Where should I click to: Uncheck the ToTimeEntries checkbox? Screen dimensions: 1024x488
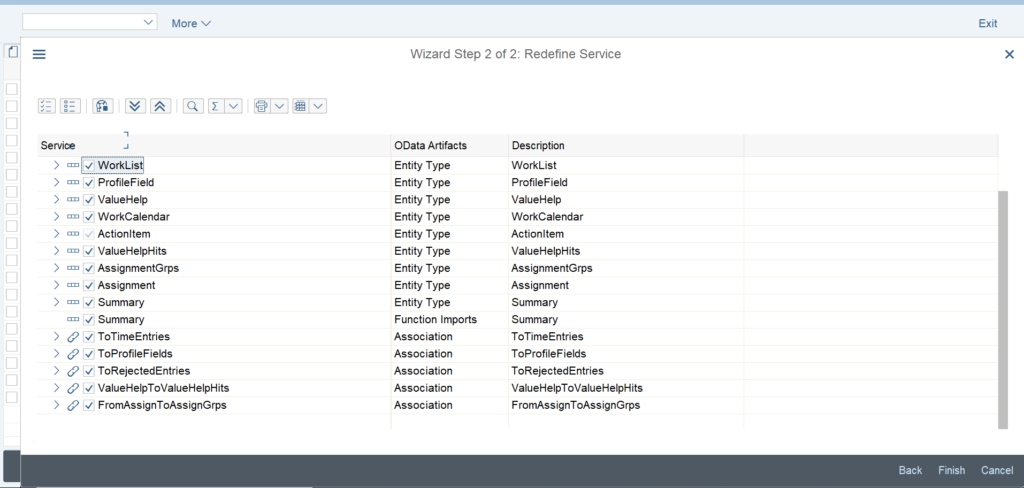pos(89,336)
